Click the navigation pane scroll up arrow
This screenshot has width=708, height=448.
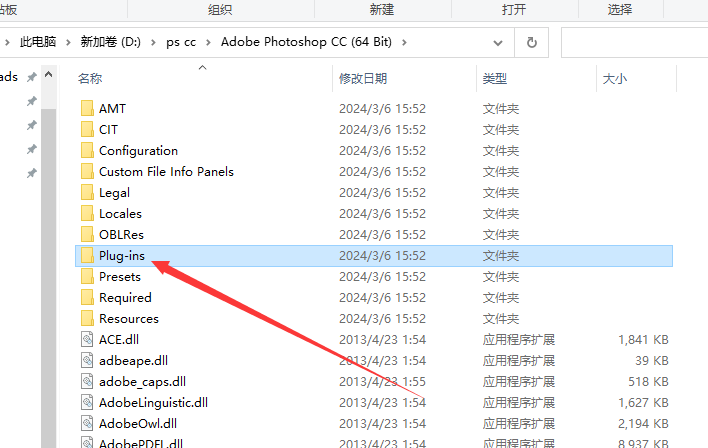pos(49,75)
